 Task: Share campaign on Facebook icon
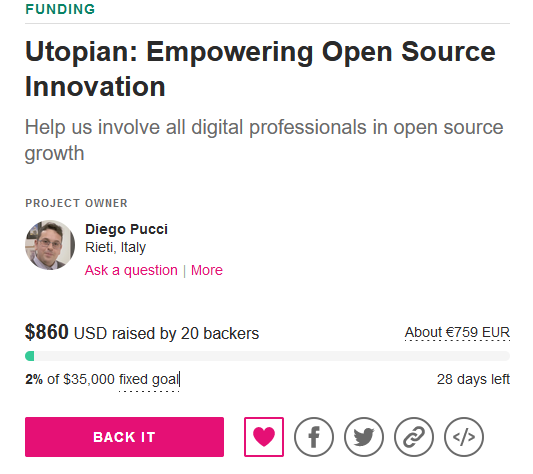pos(314,437)
